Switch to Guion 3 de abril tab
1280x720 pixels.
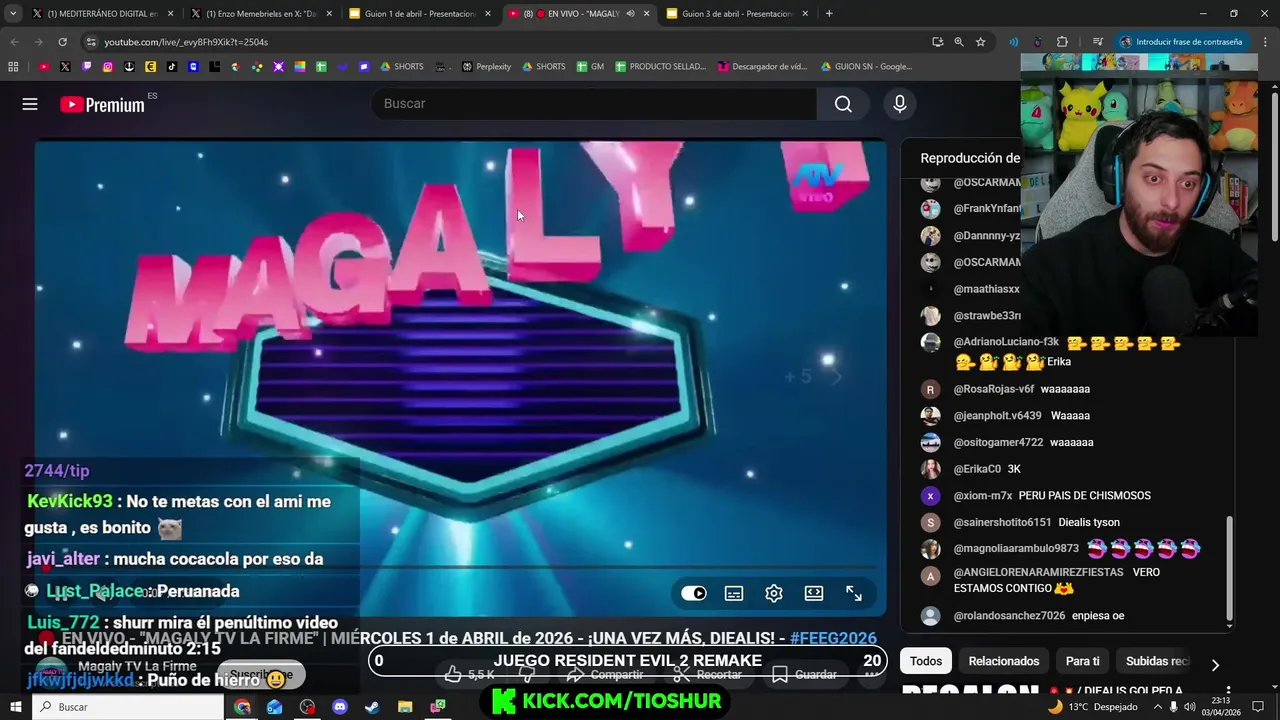pyautogui.click(x=738, y=14)
